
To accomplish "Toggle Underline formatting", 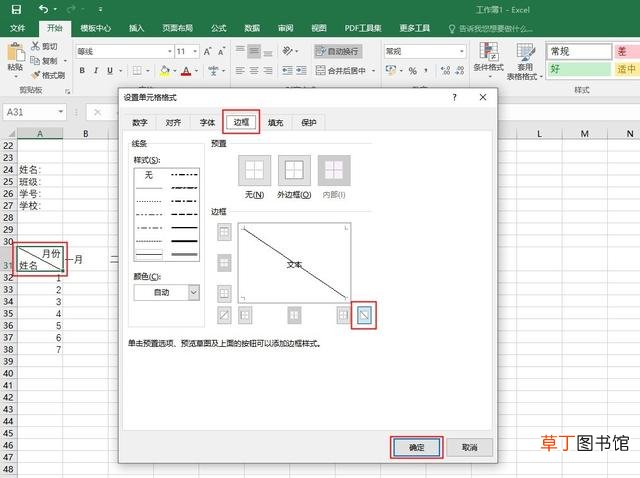I will pyautogui.click(x=110, y=70).
